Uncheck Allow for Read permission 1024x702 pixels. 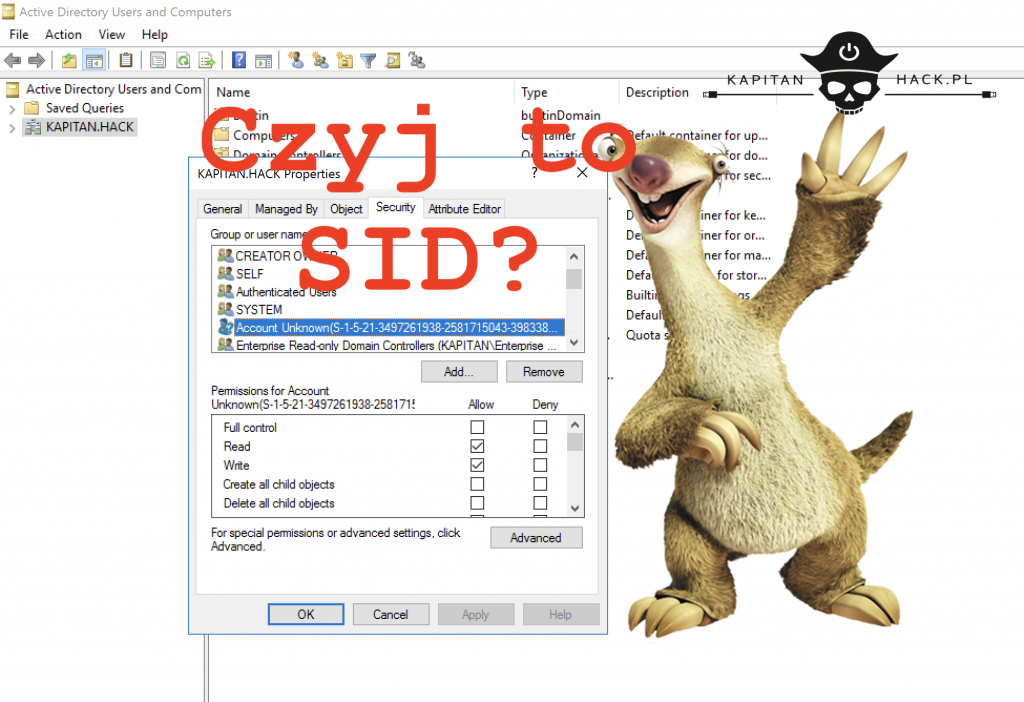[x=477, y=446]
